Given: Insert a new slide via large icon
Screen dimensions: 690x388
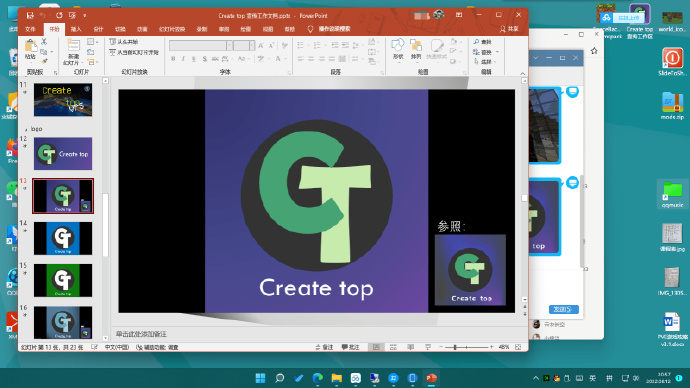Looking at the screenshot, I should pos(73,46).
